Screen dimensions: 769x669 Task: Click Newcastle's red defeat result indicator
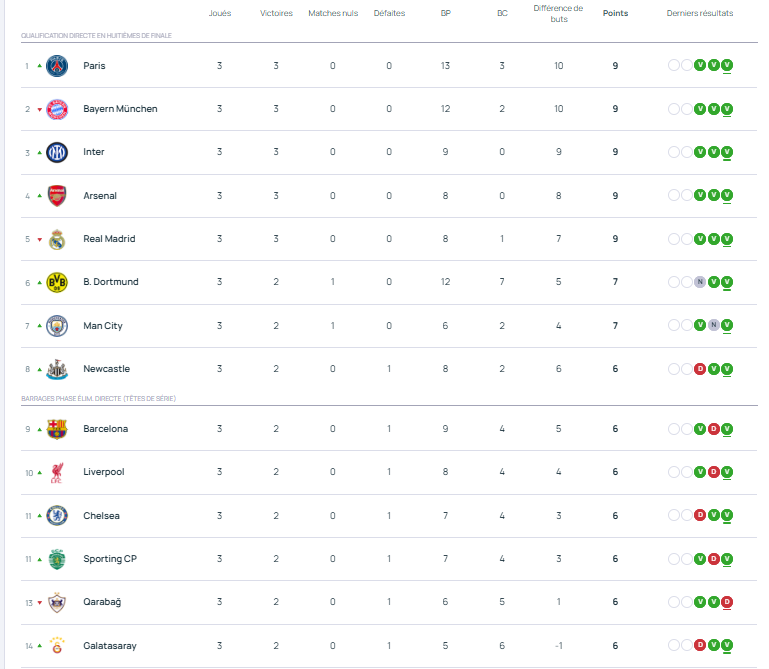(700, 369)
